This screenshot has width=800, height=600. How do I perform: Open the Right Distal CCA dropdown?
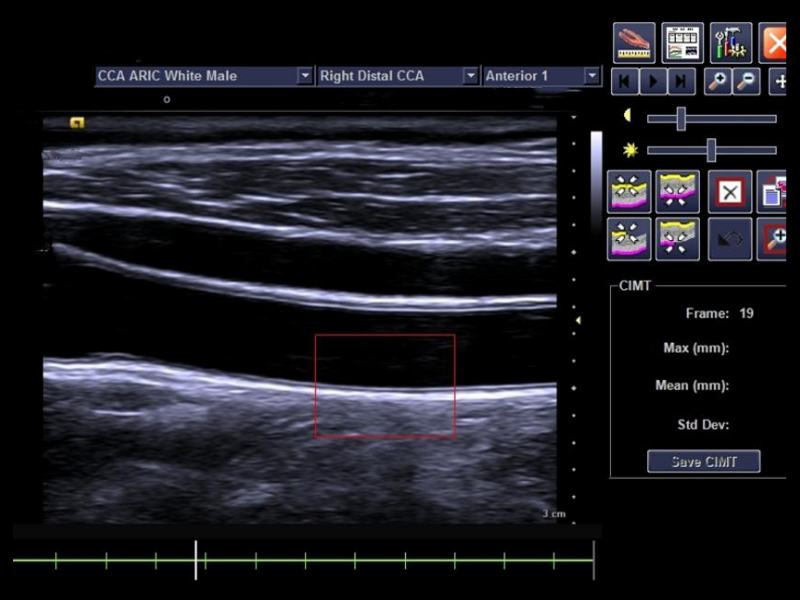[x=470, y=76]
